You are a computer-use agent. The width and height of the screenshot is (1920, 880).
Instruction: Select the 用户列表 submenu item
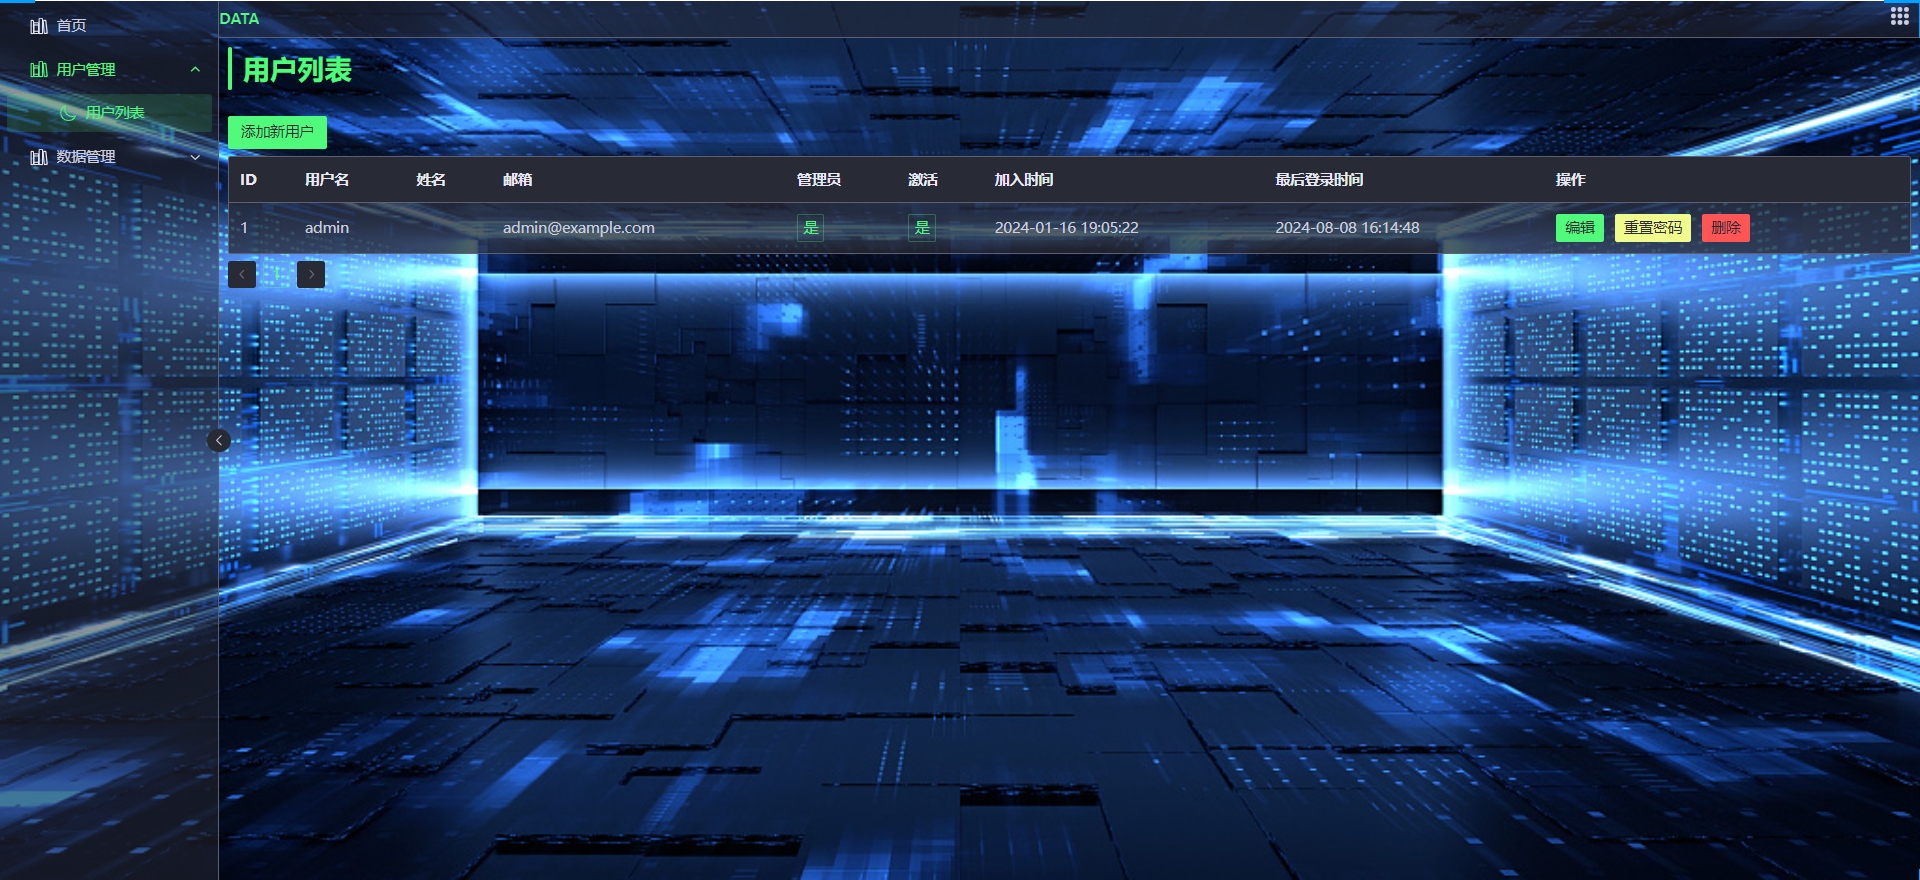pyautogui.click(x=115, y=113)
